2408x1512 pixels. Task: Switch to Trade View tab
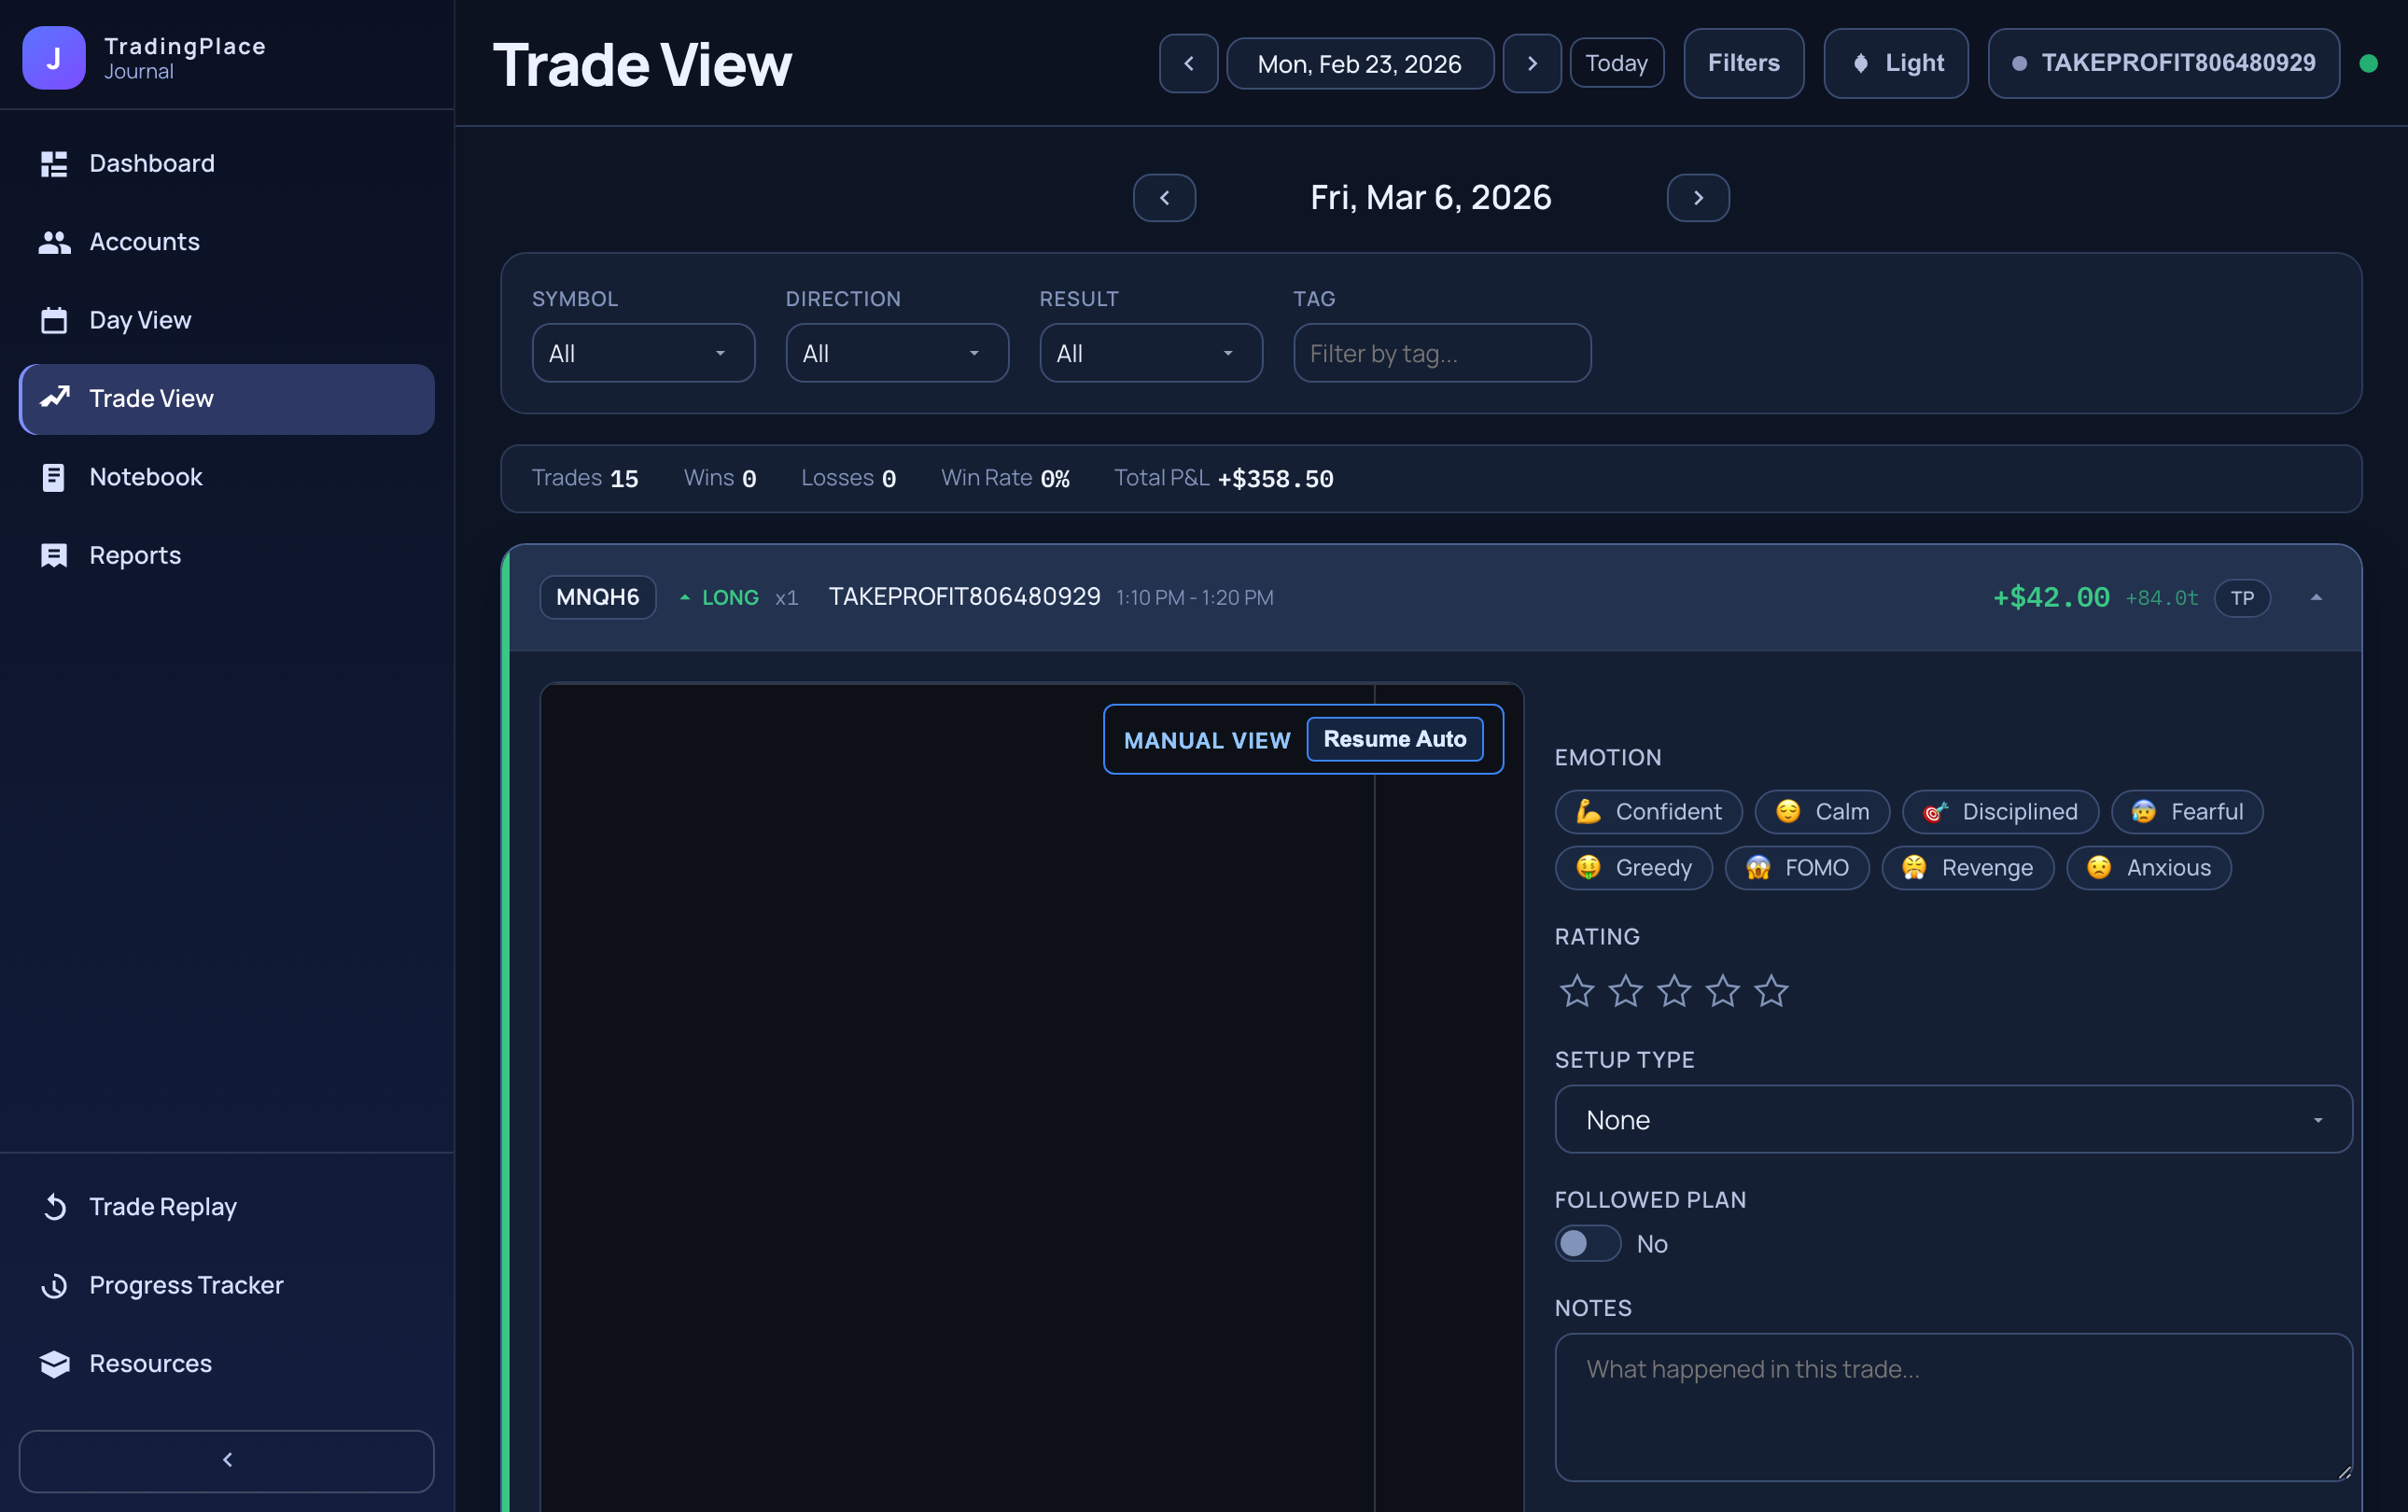[151, 398]
